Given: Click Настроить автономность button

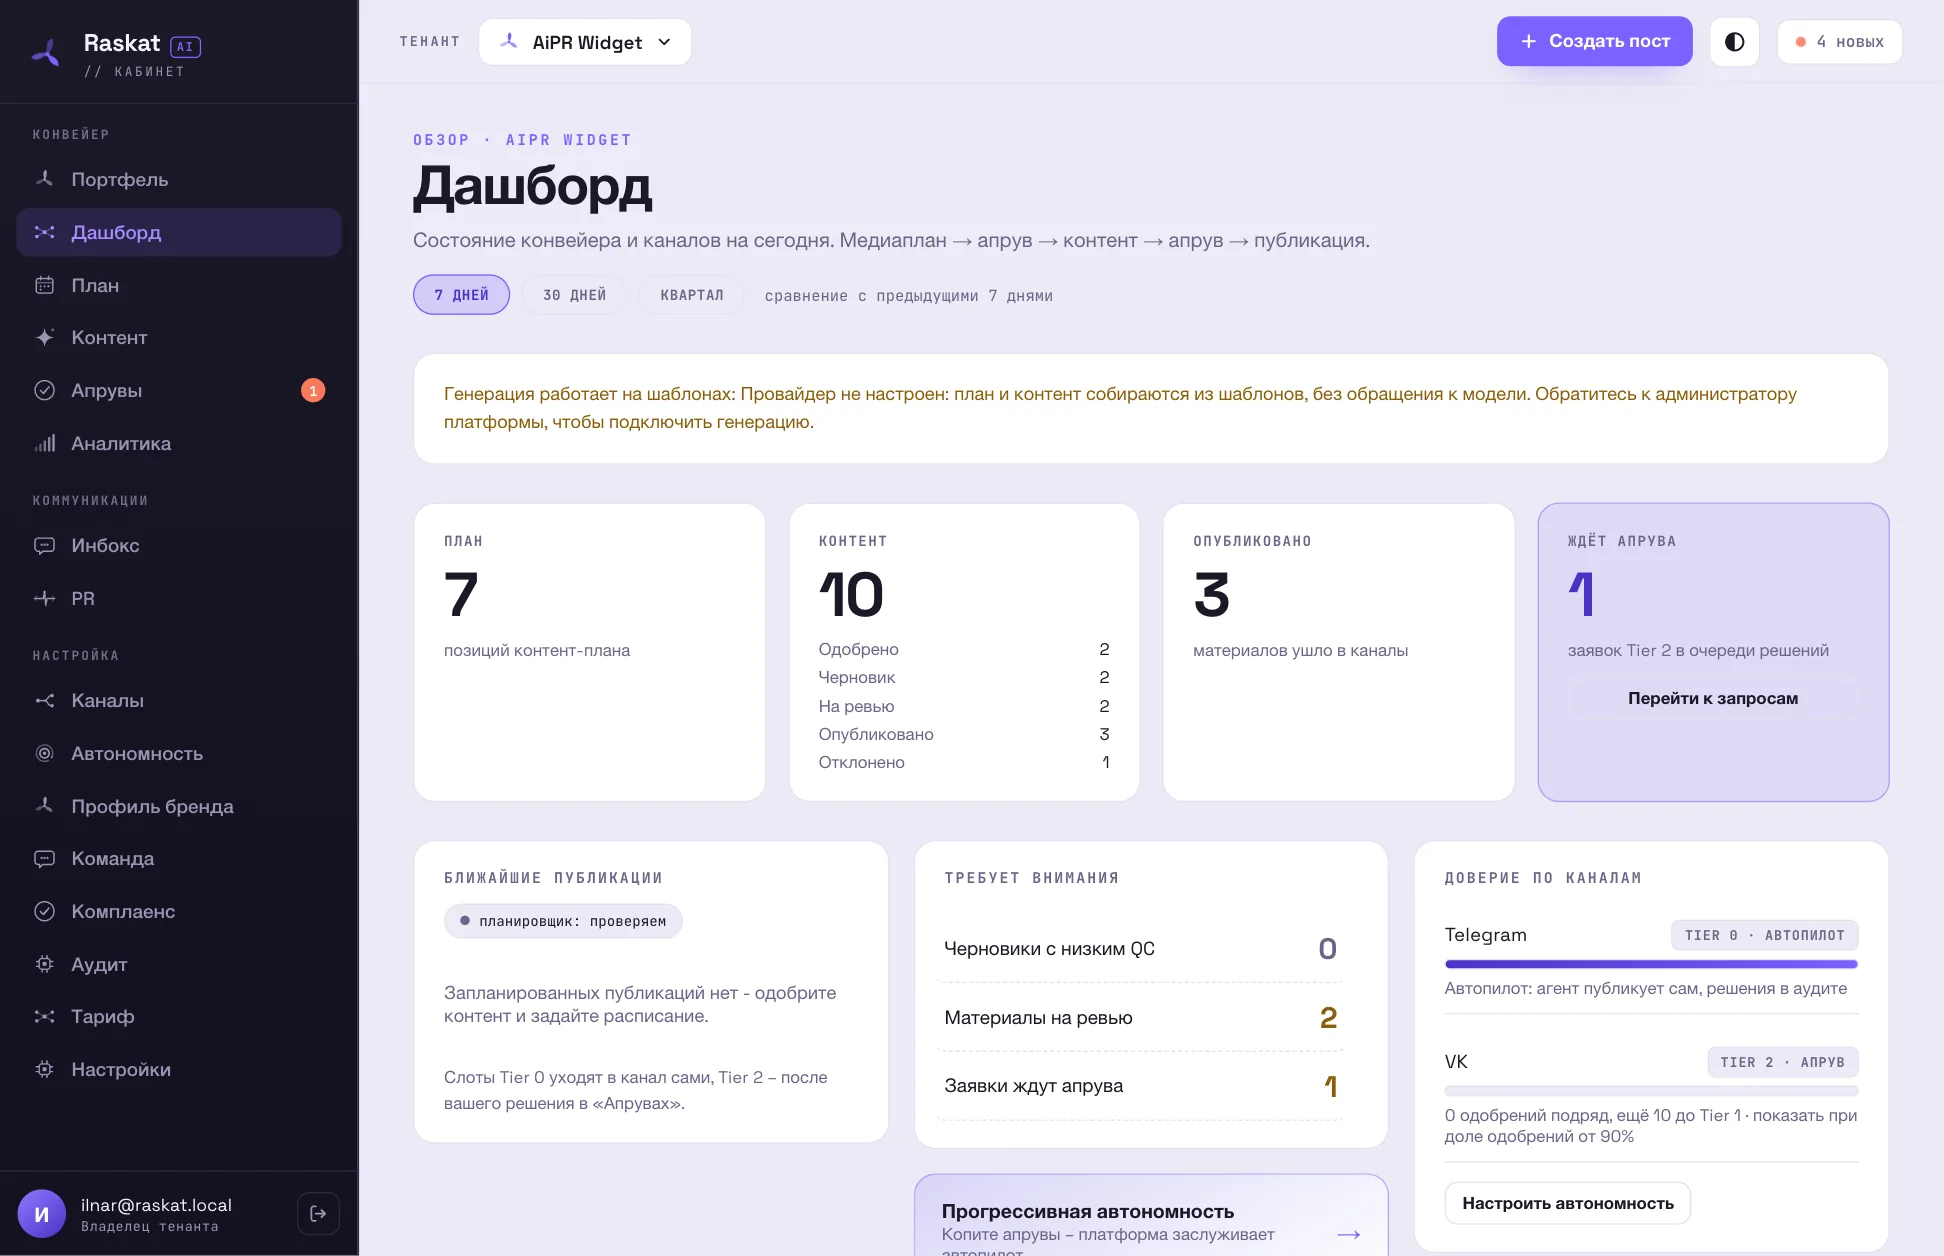Looking at the screenshot, I should 1567,1203.
